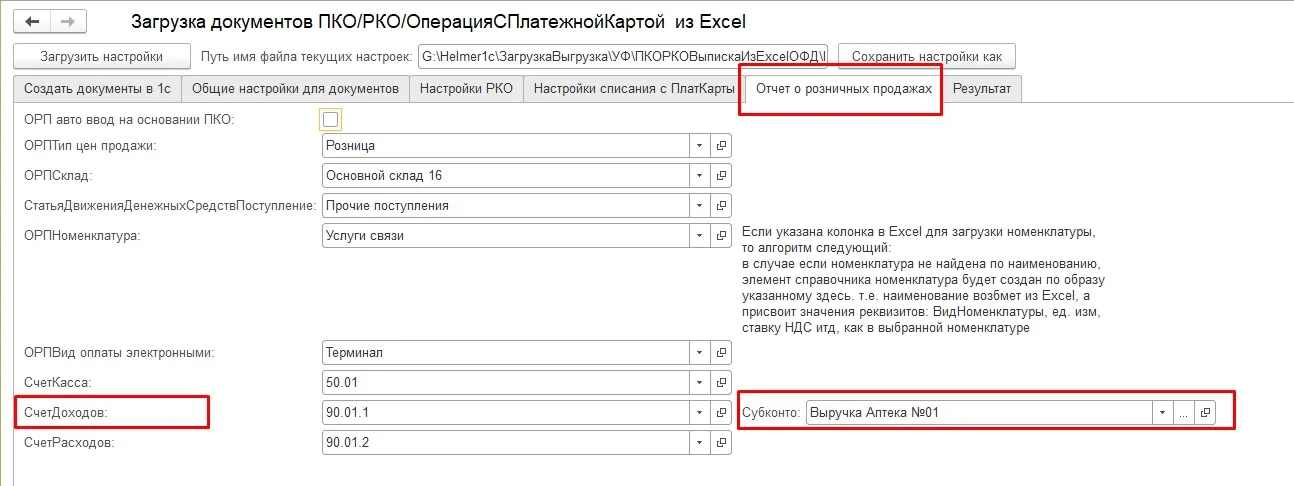Expand the СчетРасходов dropdown arrow
The width and height of the screenshot is (1294, 486).
point(700,441)
